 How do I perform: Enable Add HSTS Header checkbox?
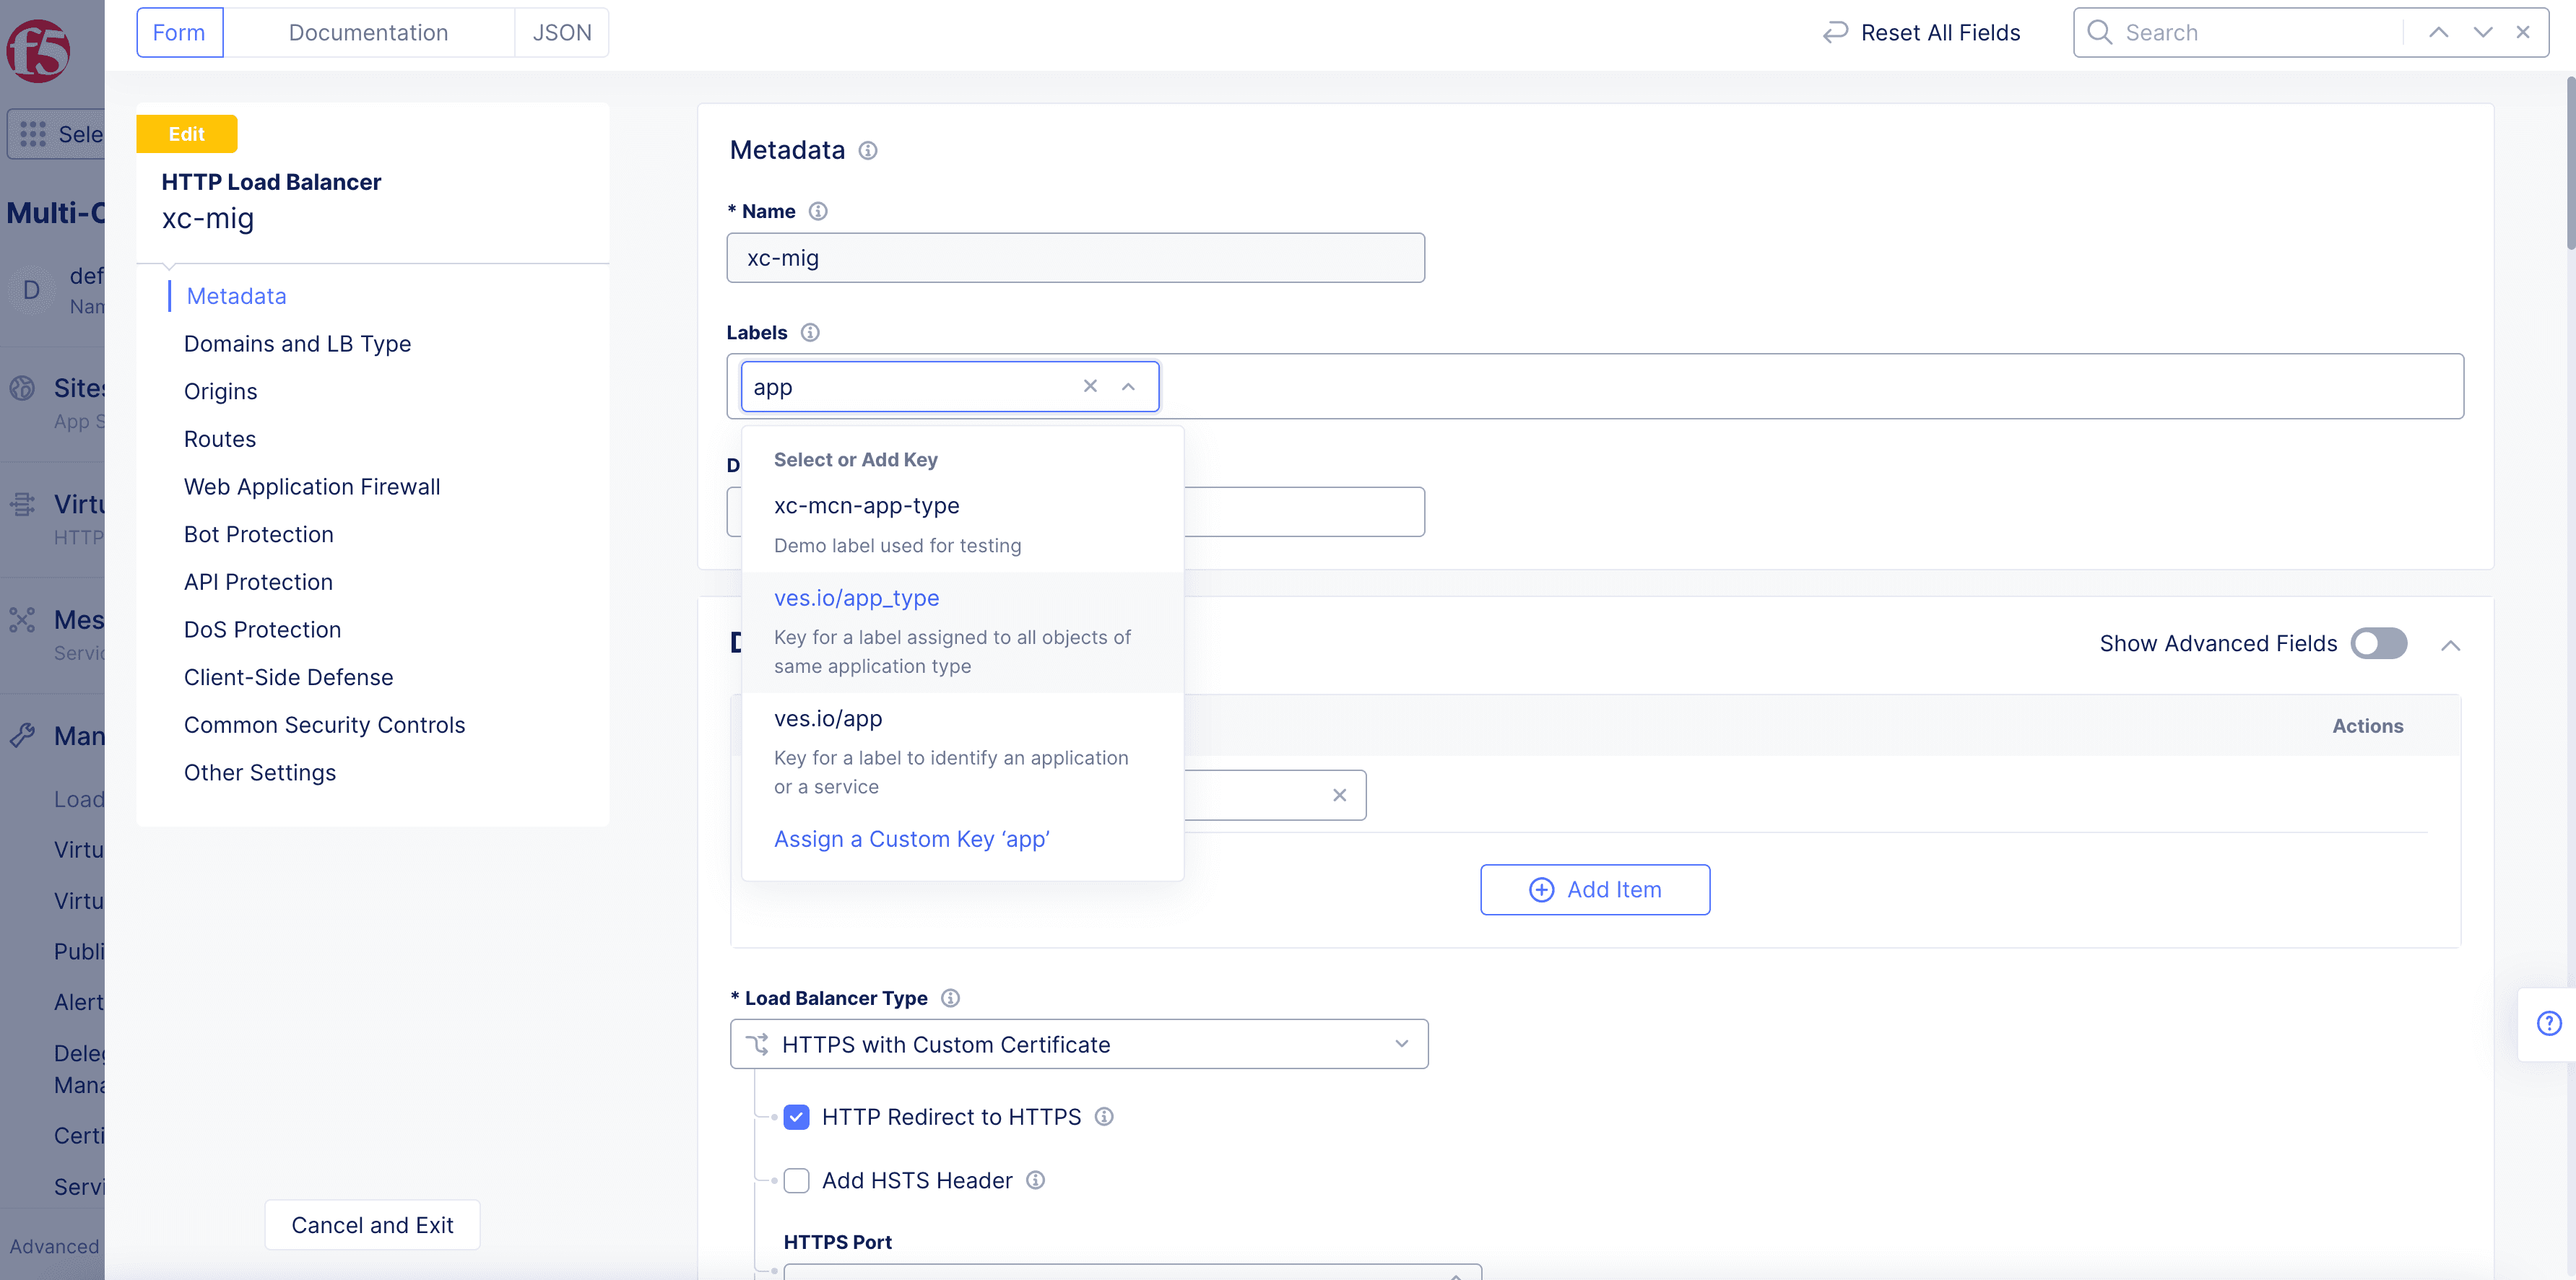[796, 1181]
